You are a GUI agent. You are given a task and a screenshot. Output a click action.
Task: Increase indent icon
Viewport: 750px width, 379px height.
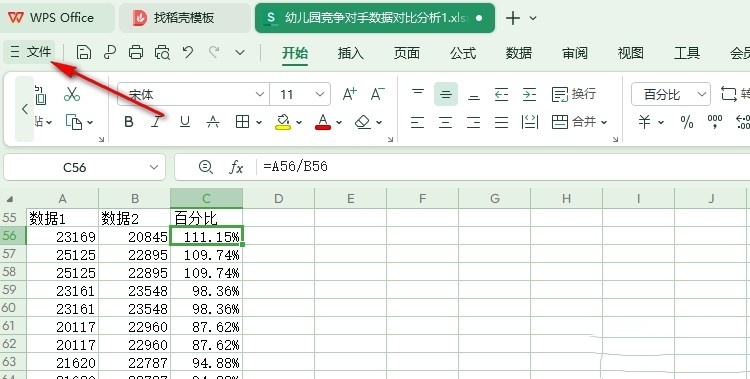(529, 94)
